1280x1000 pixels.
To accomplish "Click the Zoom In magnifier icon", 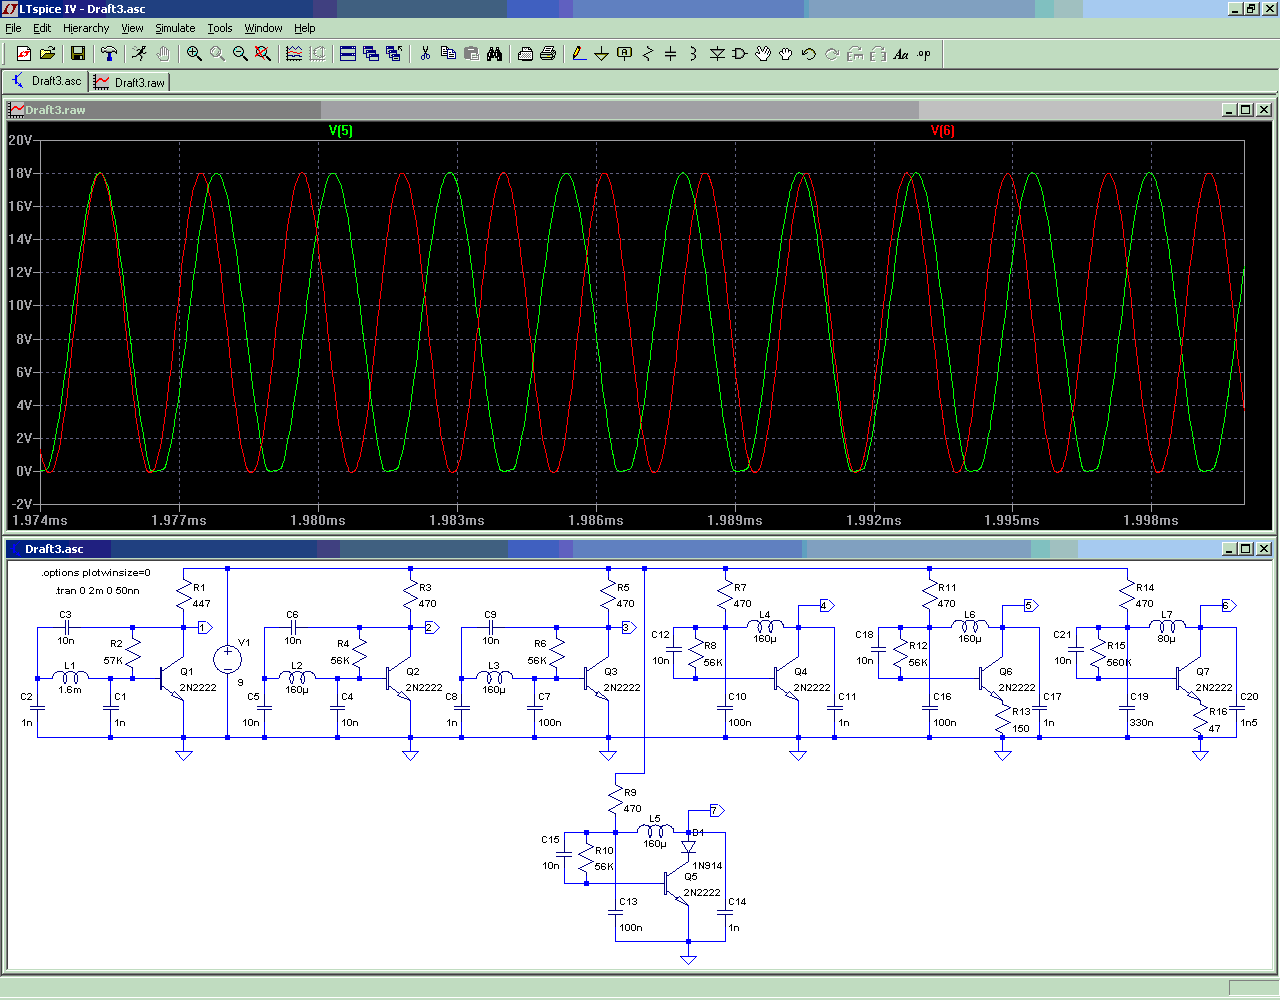I will (194, 54).
